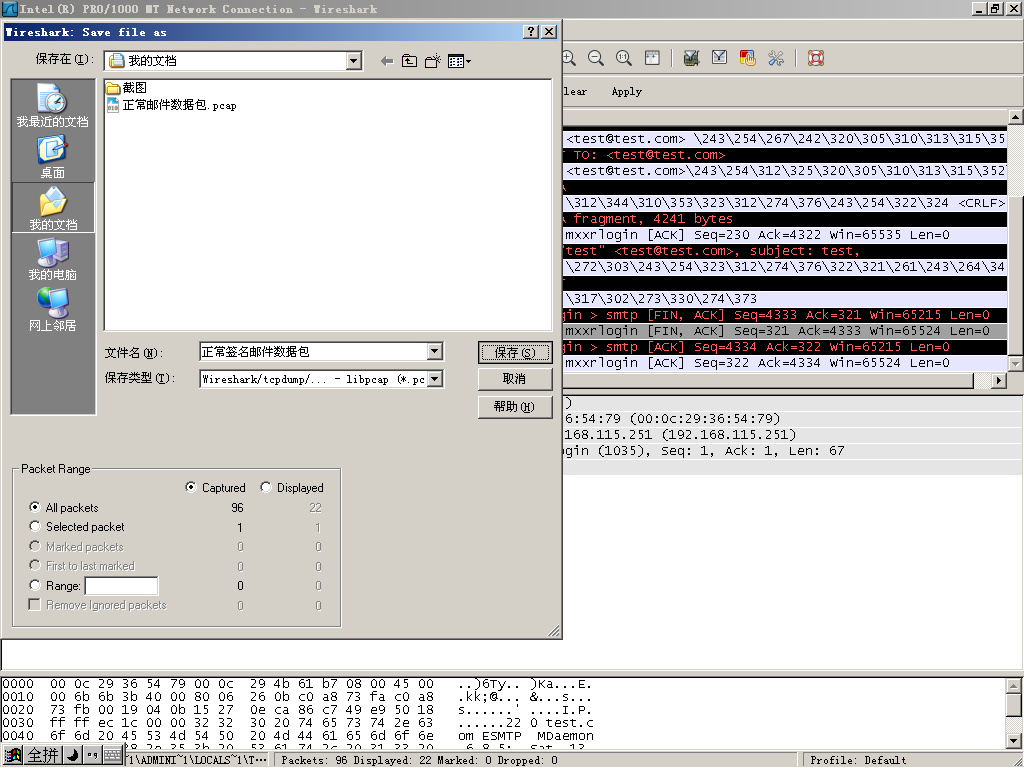Open the Coloring rules icon in Wireshark

(747, 58)
